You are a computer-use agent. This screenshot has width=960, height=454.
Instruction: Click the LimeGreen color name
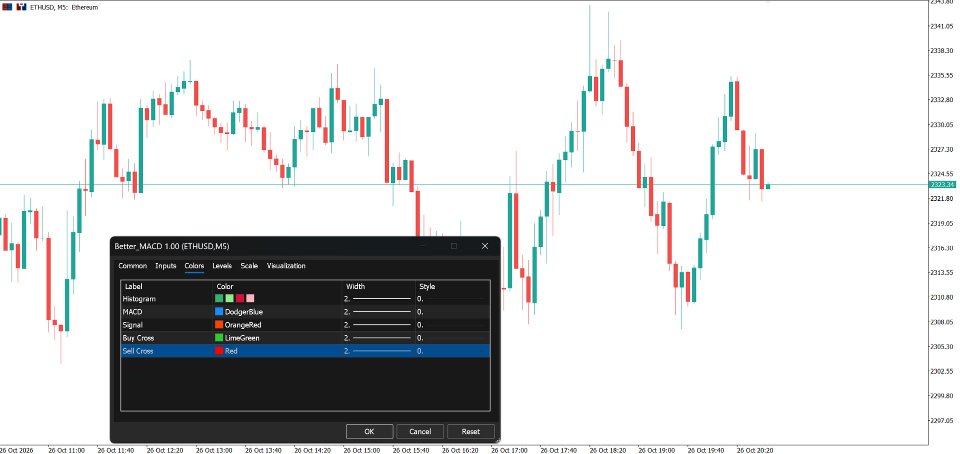[x=242, y=338]
